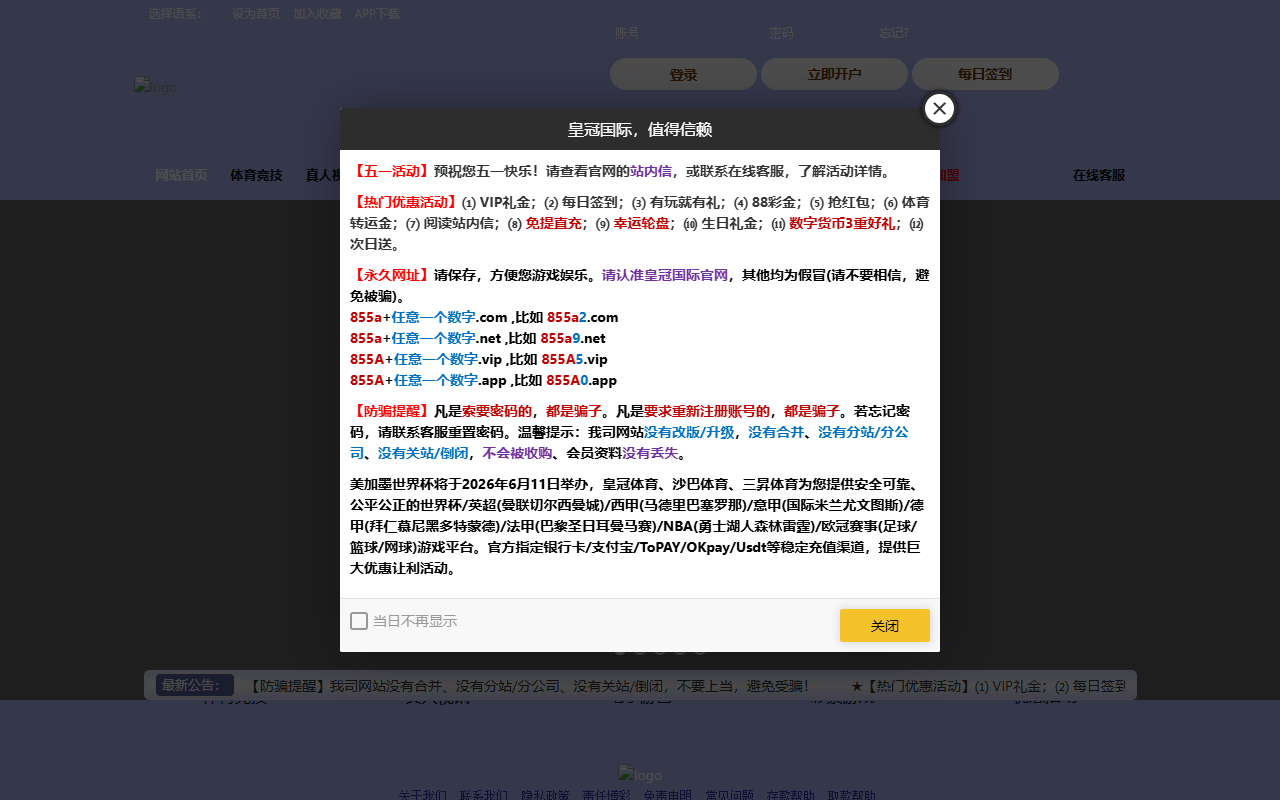Click the ★【热门优惠活动】 ticker text
Image resolution: width=1280 pixels, height=800 pixels.
pos(988,686)
